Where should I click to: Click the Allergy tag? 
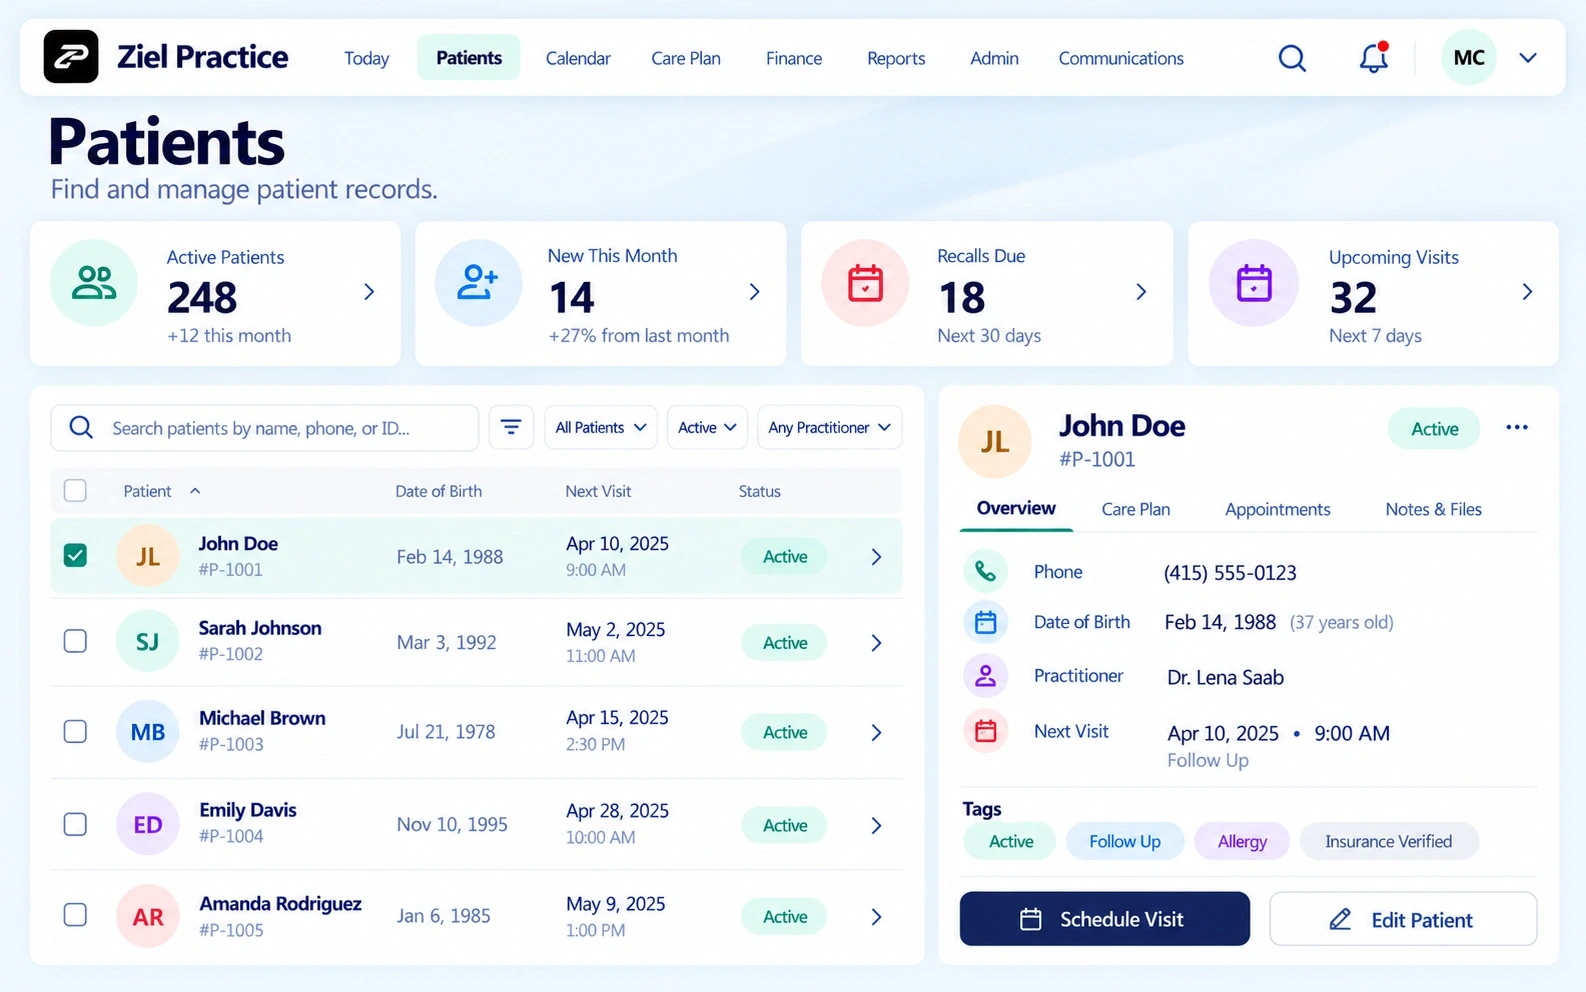pyautogui.click(x=1242, y=841)
